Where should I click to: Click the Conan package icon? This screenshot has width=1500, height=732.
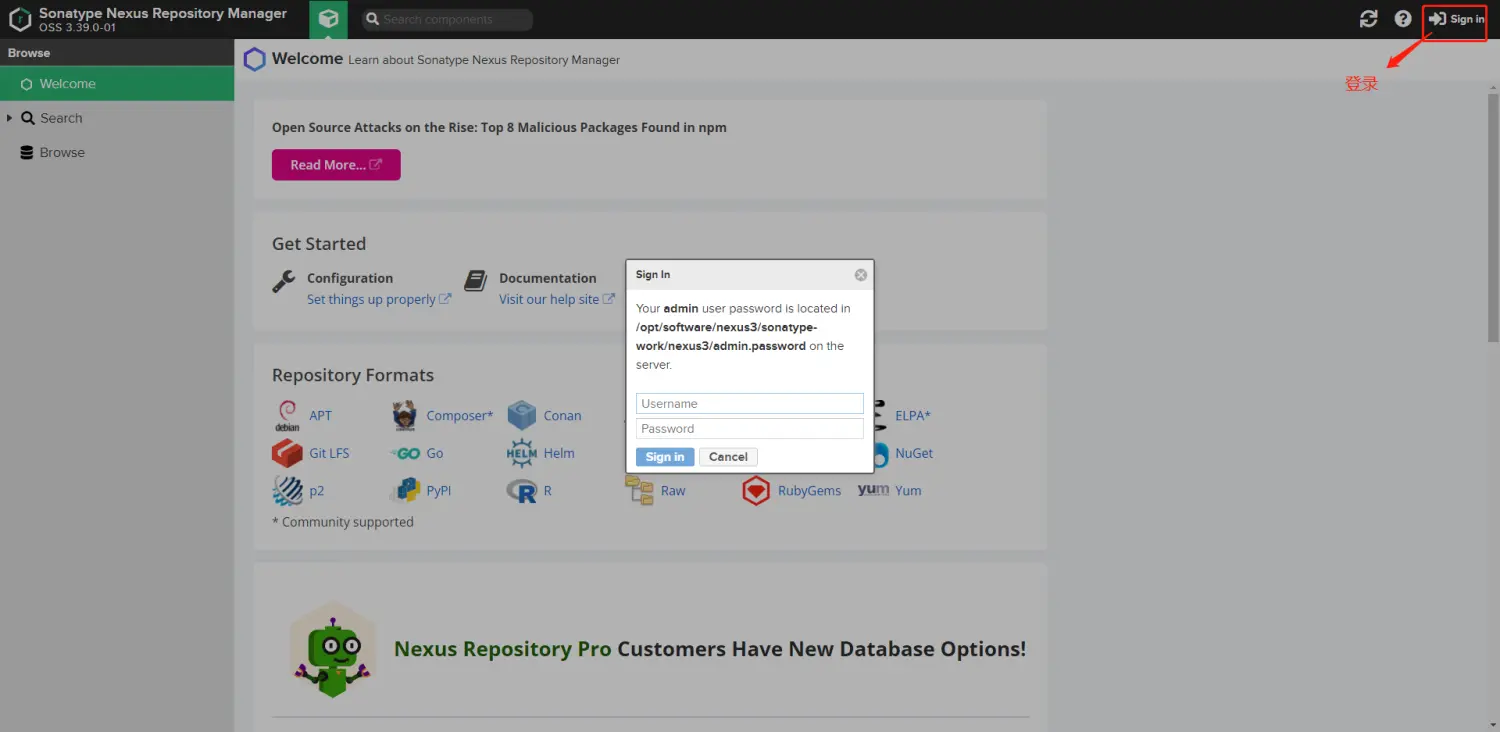coord(522,415)
